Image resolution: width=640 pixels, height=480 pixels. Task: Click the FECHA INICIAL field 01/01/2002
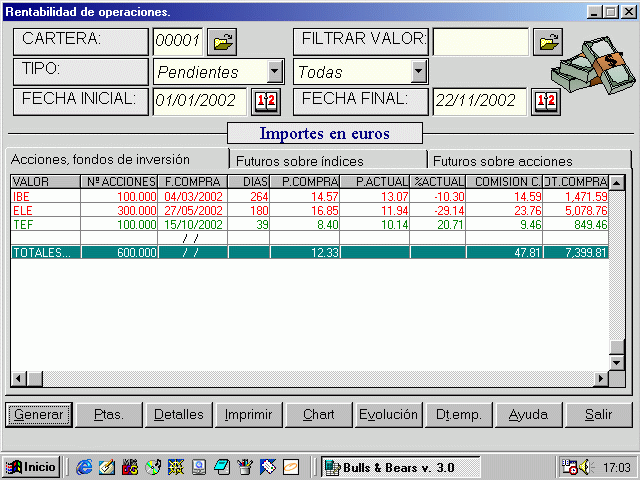200,101
